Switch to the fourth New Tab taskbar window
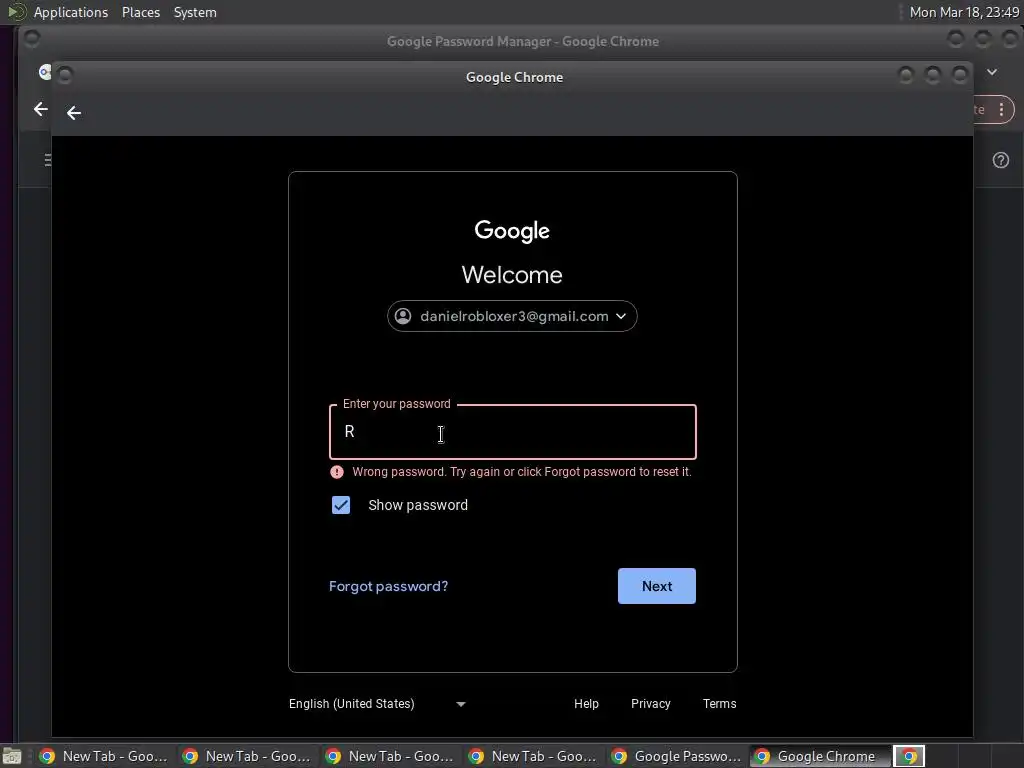The height and width of the screenshot is (768, 1024). tap(532, 756)
